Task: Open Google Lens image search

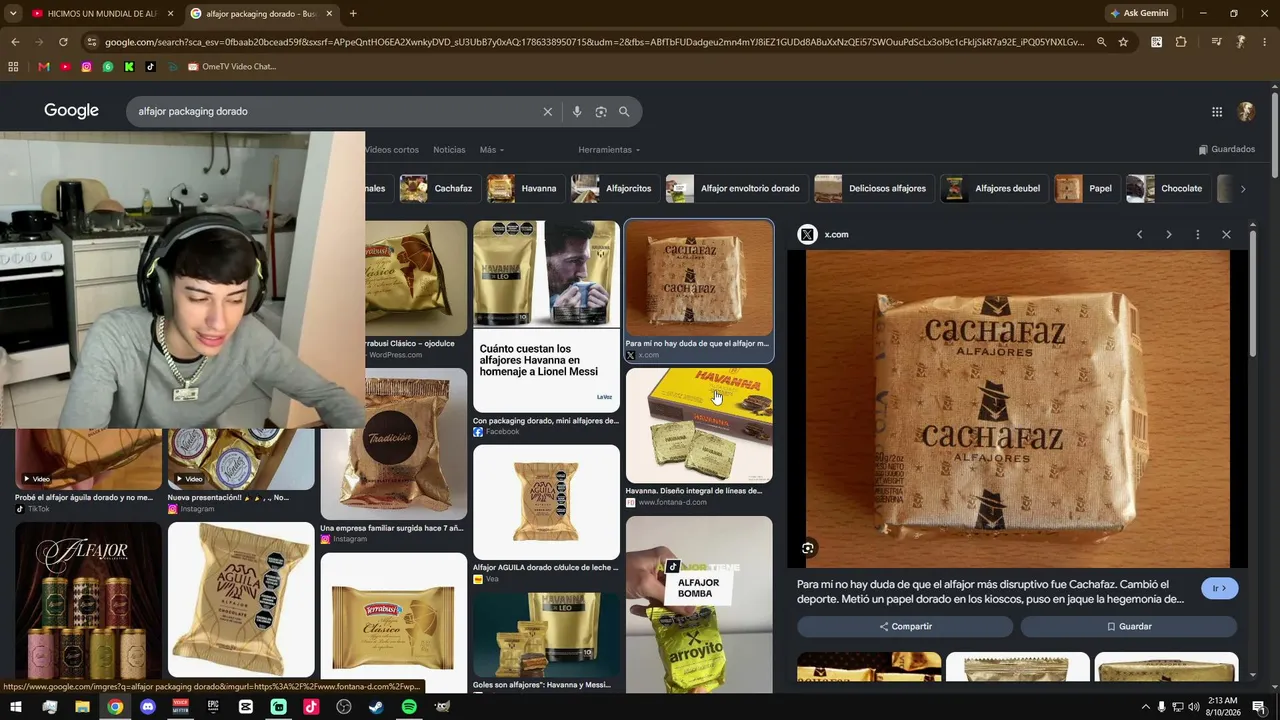Action: tap(601, 112)
